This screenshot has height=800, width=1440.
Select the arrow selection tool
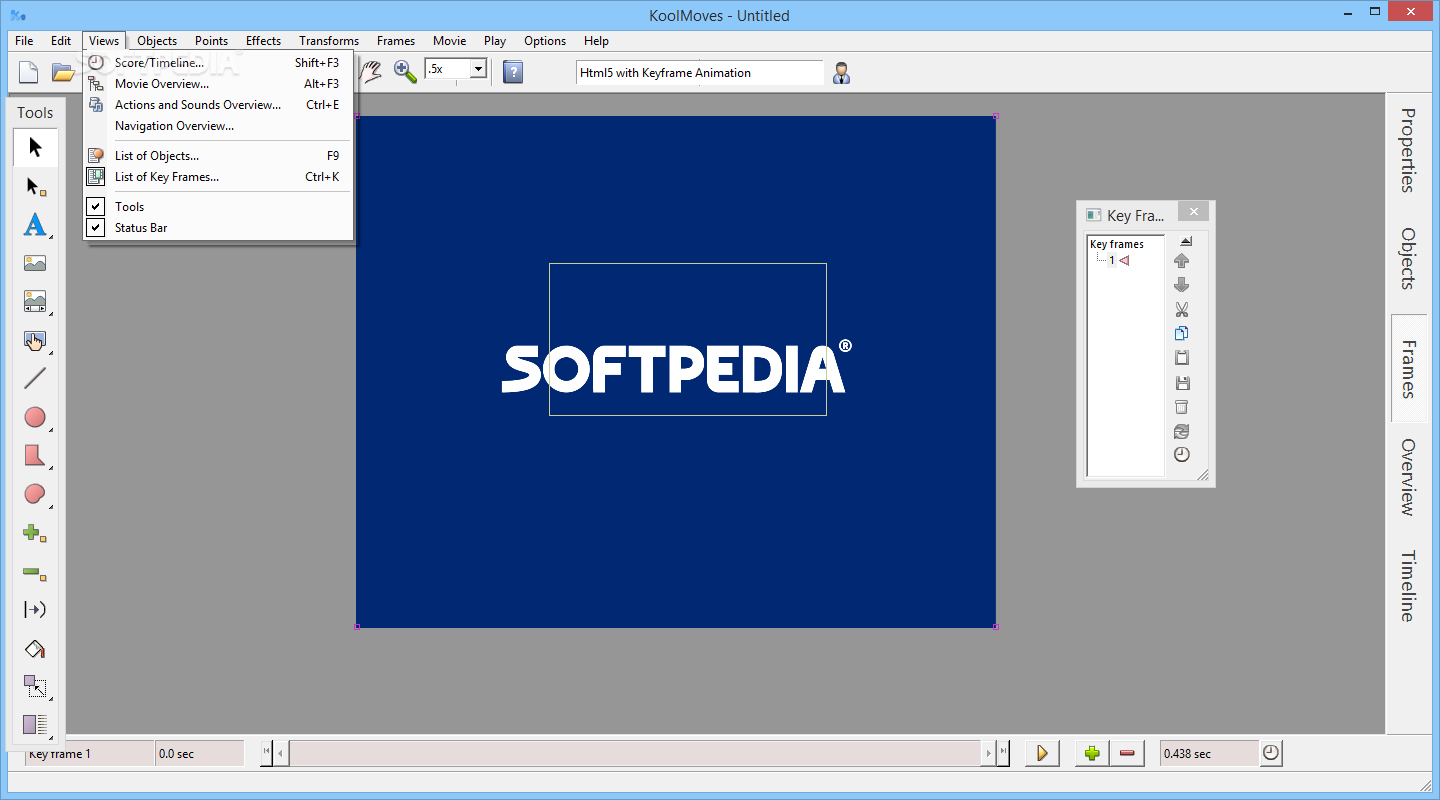point(35,148)
